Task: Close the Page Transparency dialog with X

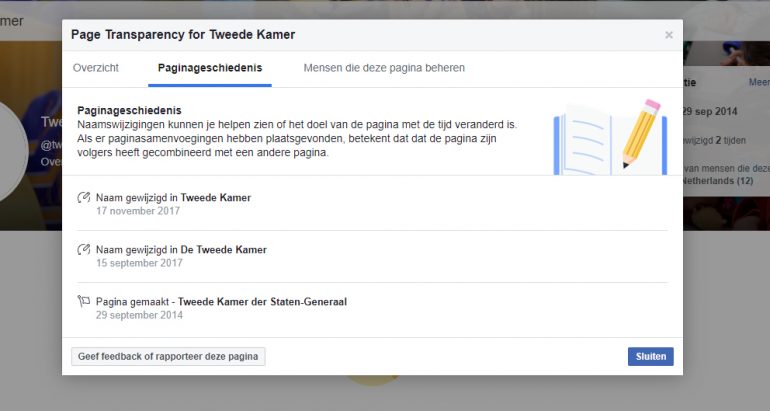Action: click(668, 35)
